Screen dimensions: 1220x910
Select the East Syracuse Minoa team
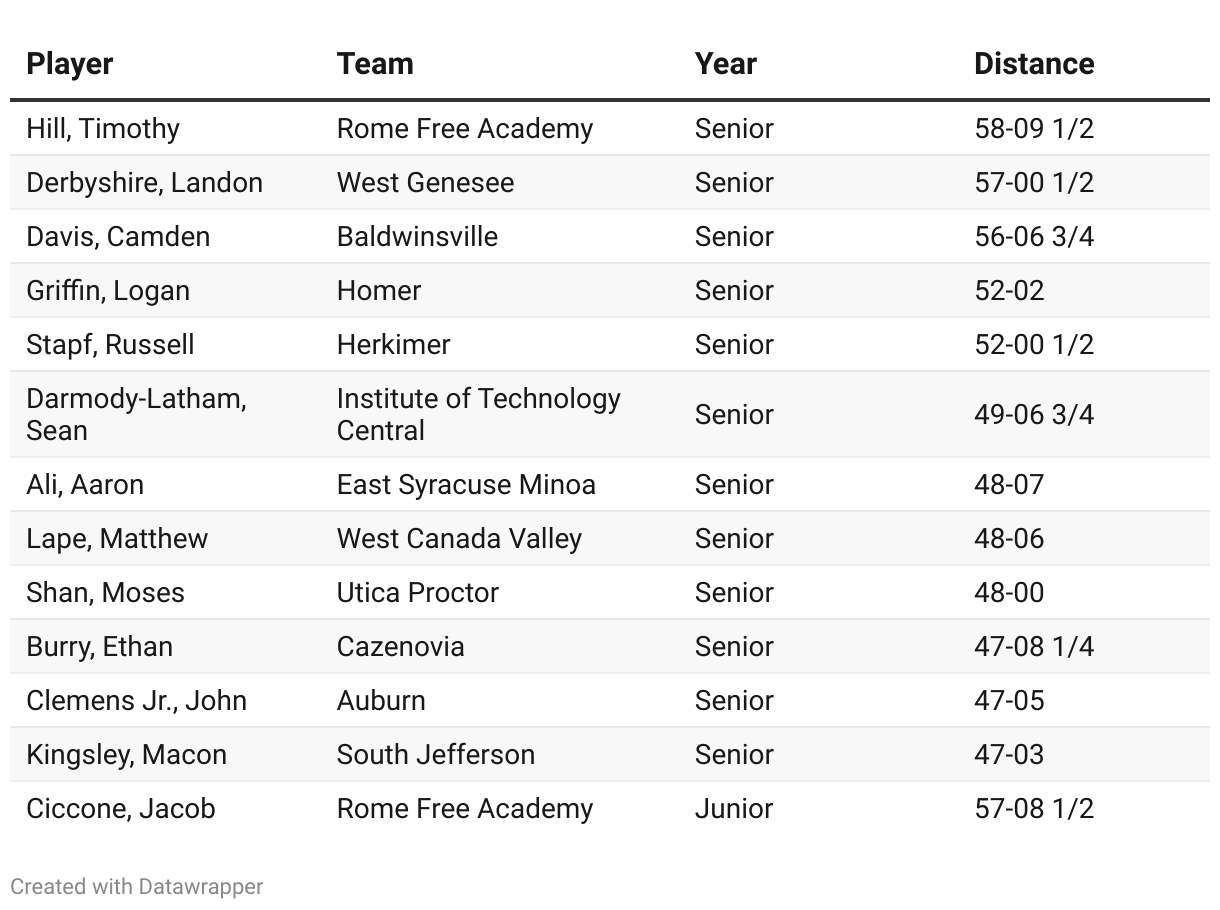(466, 485)
